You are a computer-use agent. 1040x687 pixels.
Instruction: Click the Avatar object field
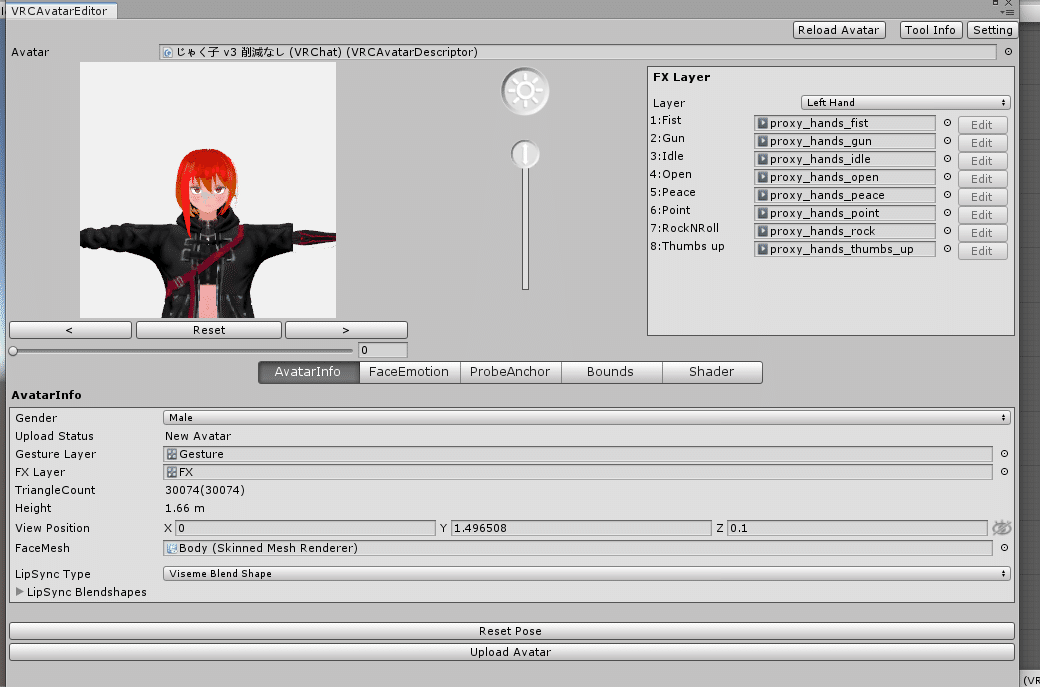tap(578, 52)
